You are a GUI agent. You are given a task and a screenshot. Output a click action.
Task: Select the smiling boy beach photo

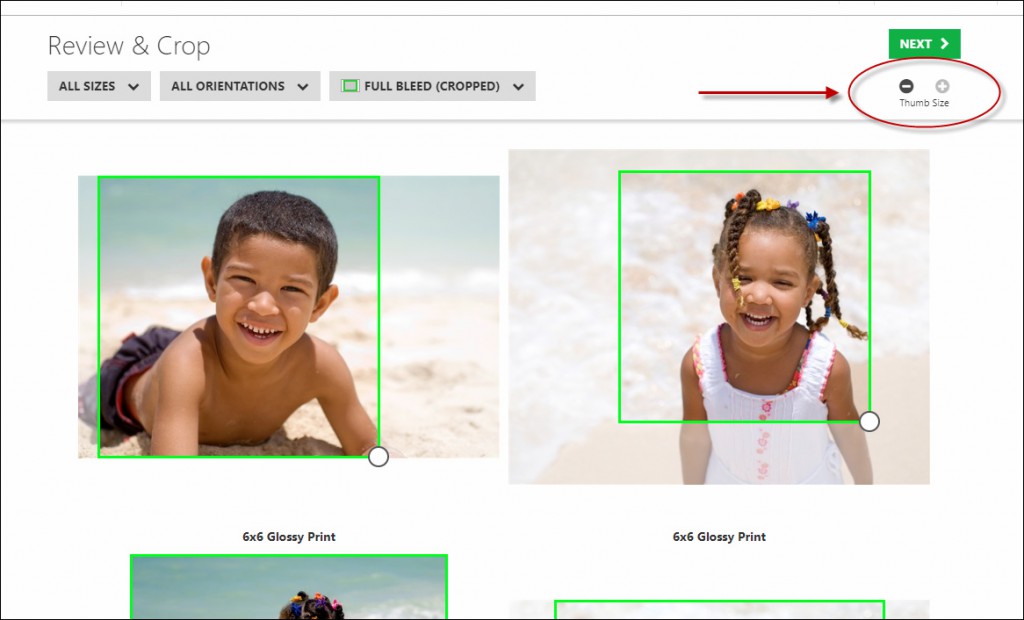[x=289, y=317]
